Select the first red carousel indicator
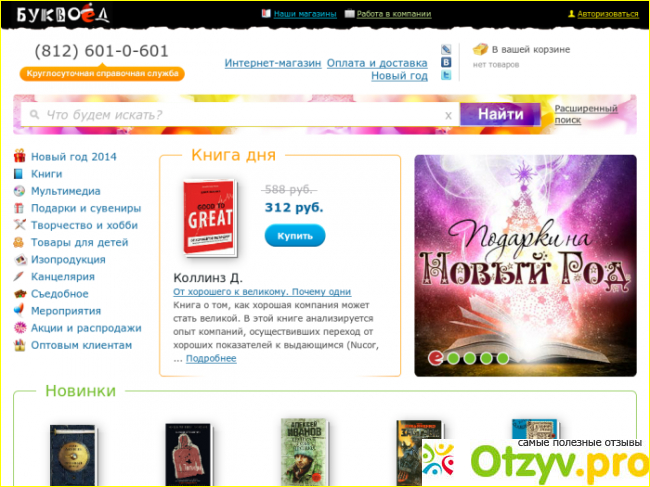The width and height of the screenshot is (650, 487). click(x=435, y=358)
